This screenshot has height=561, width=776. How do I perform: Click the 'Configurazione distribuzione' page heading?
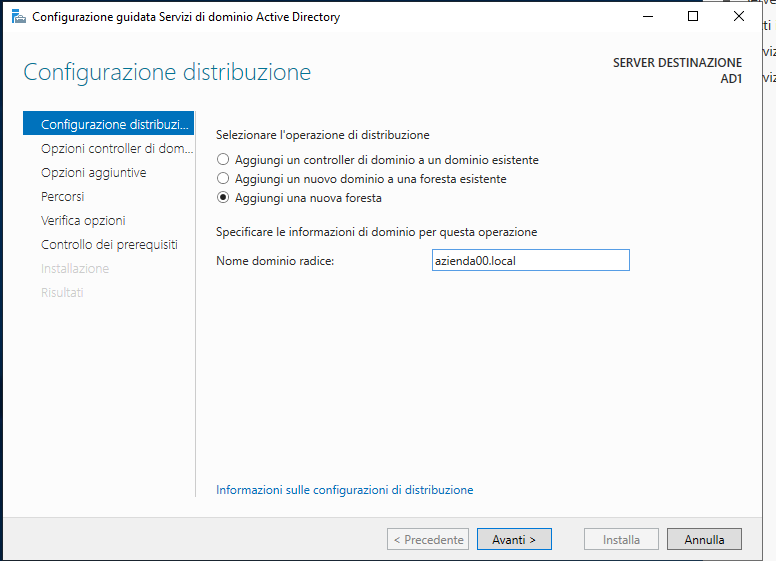(x=167, y=72)
